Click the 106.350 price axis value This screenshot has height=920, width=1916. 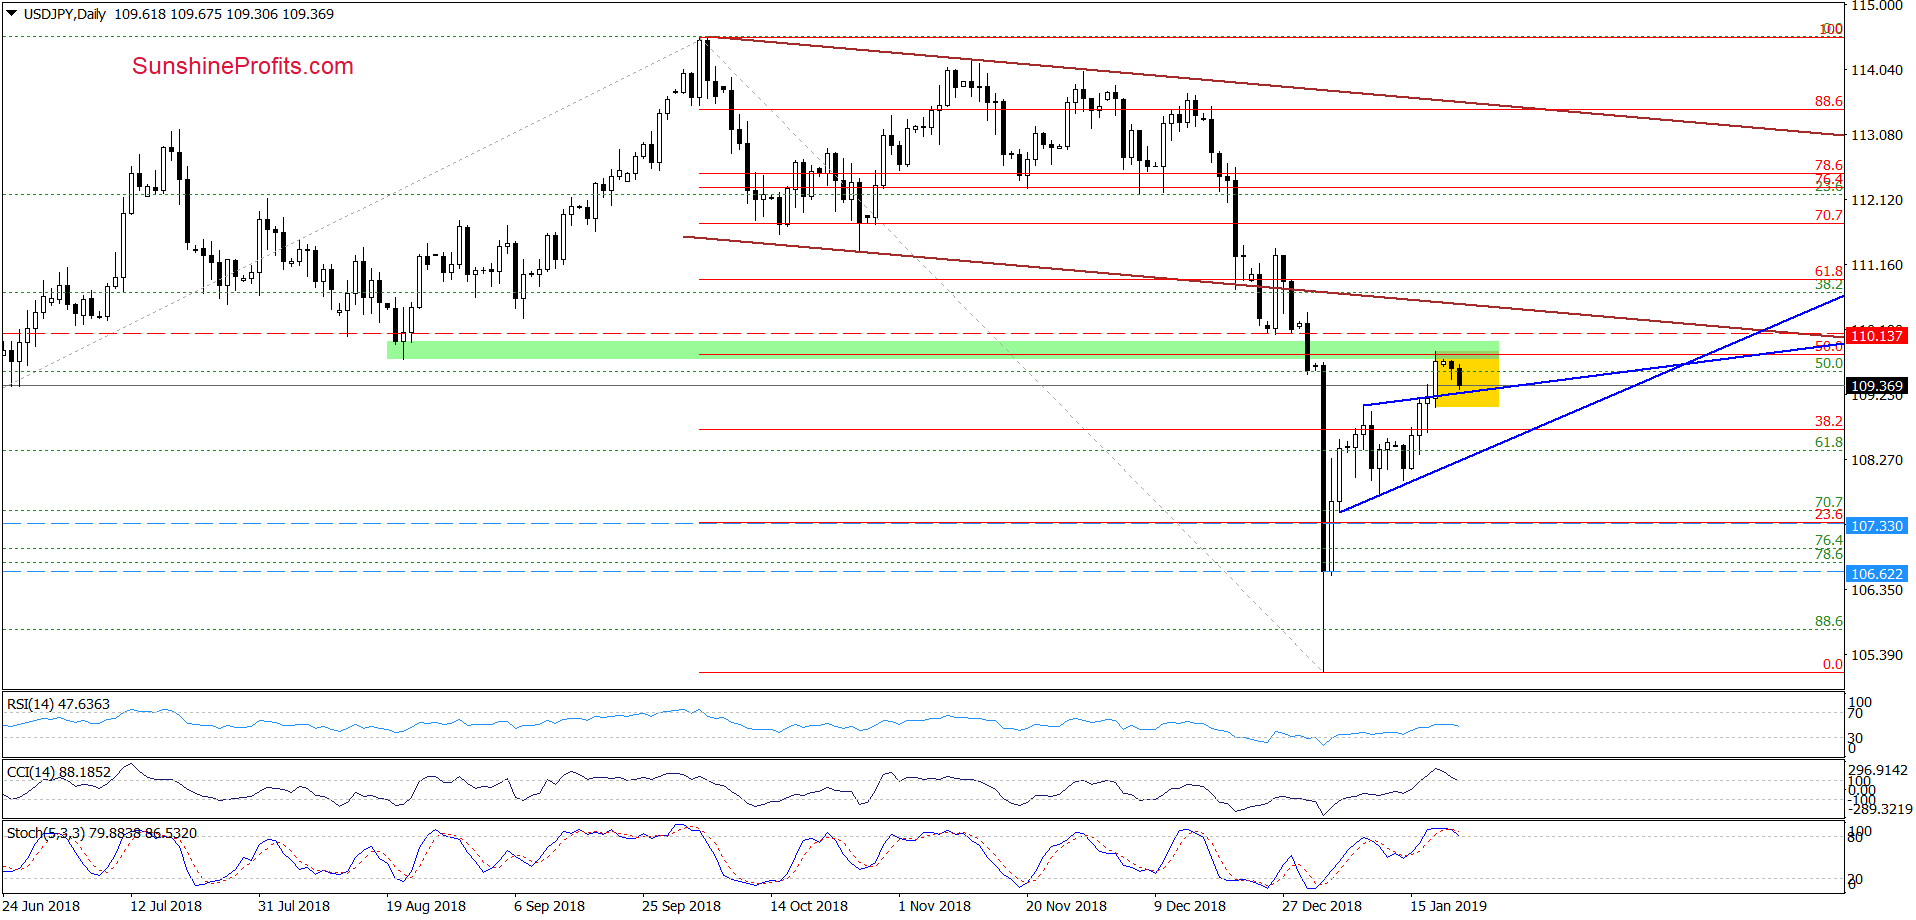point(1877,590)
